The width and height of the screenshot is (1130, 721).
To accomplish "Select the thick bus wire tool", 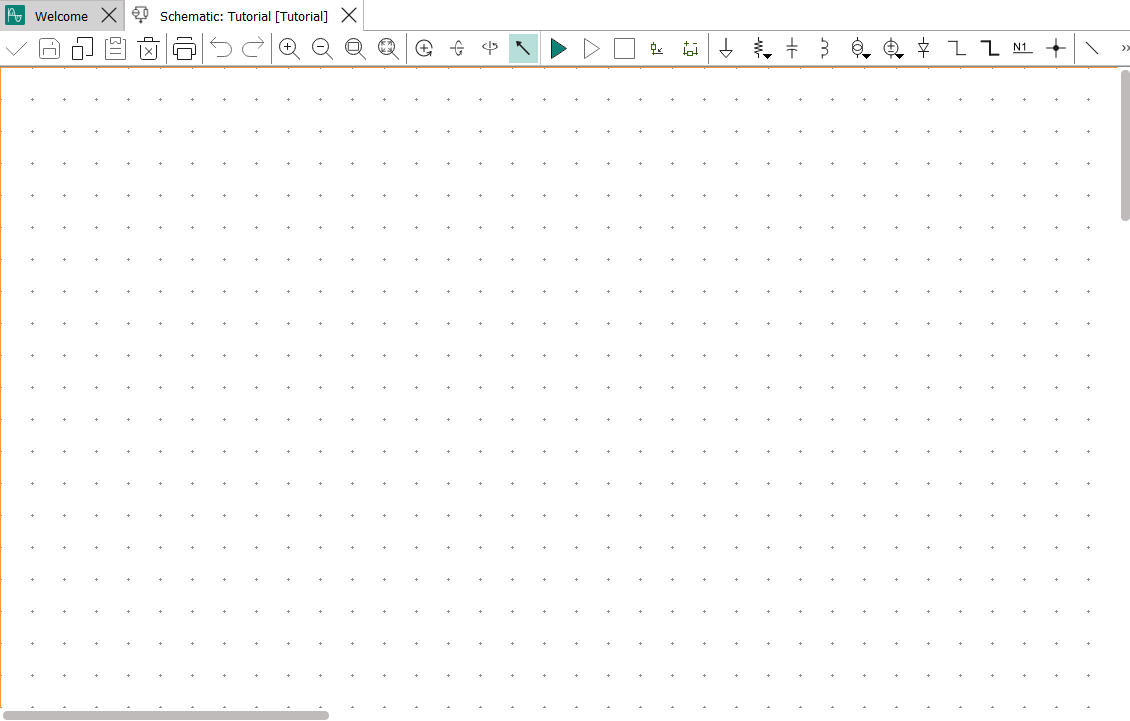I will click(x=989, y=49).
